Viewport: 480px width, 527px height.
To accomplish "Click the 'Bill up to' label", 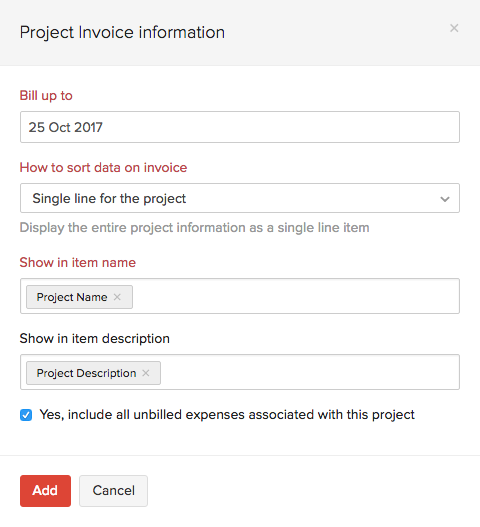I will [x=46, y=96].
